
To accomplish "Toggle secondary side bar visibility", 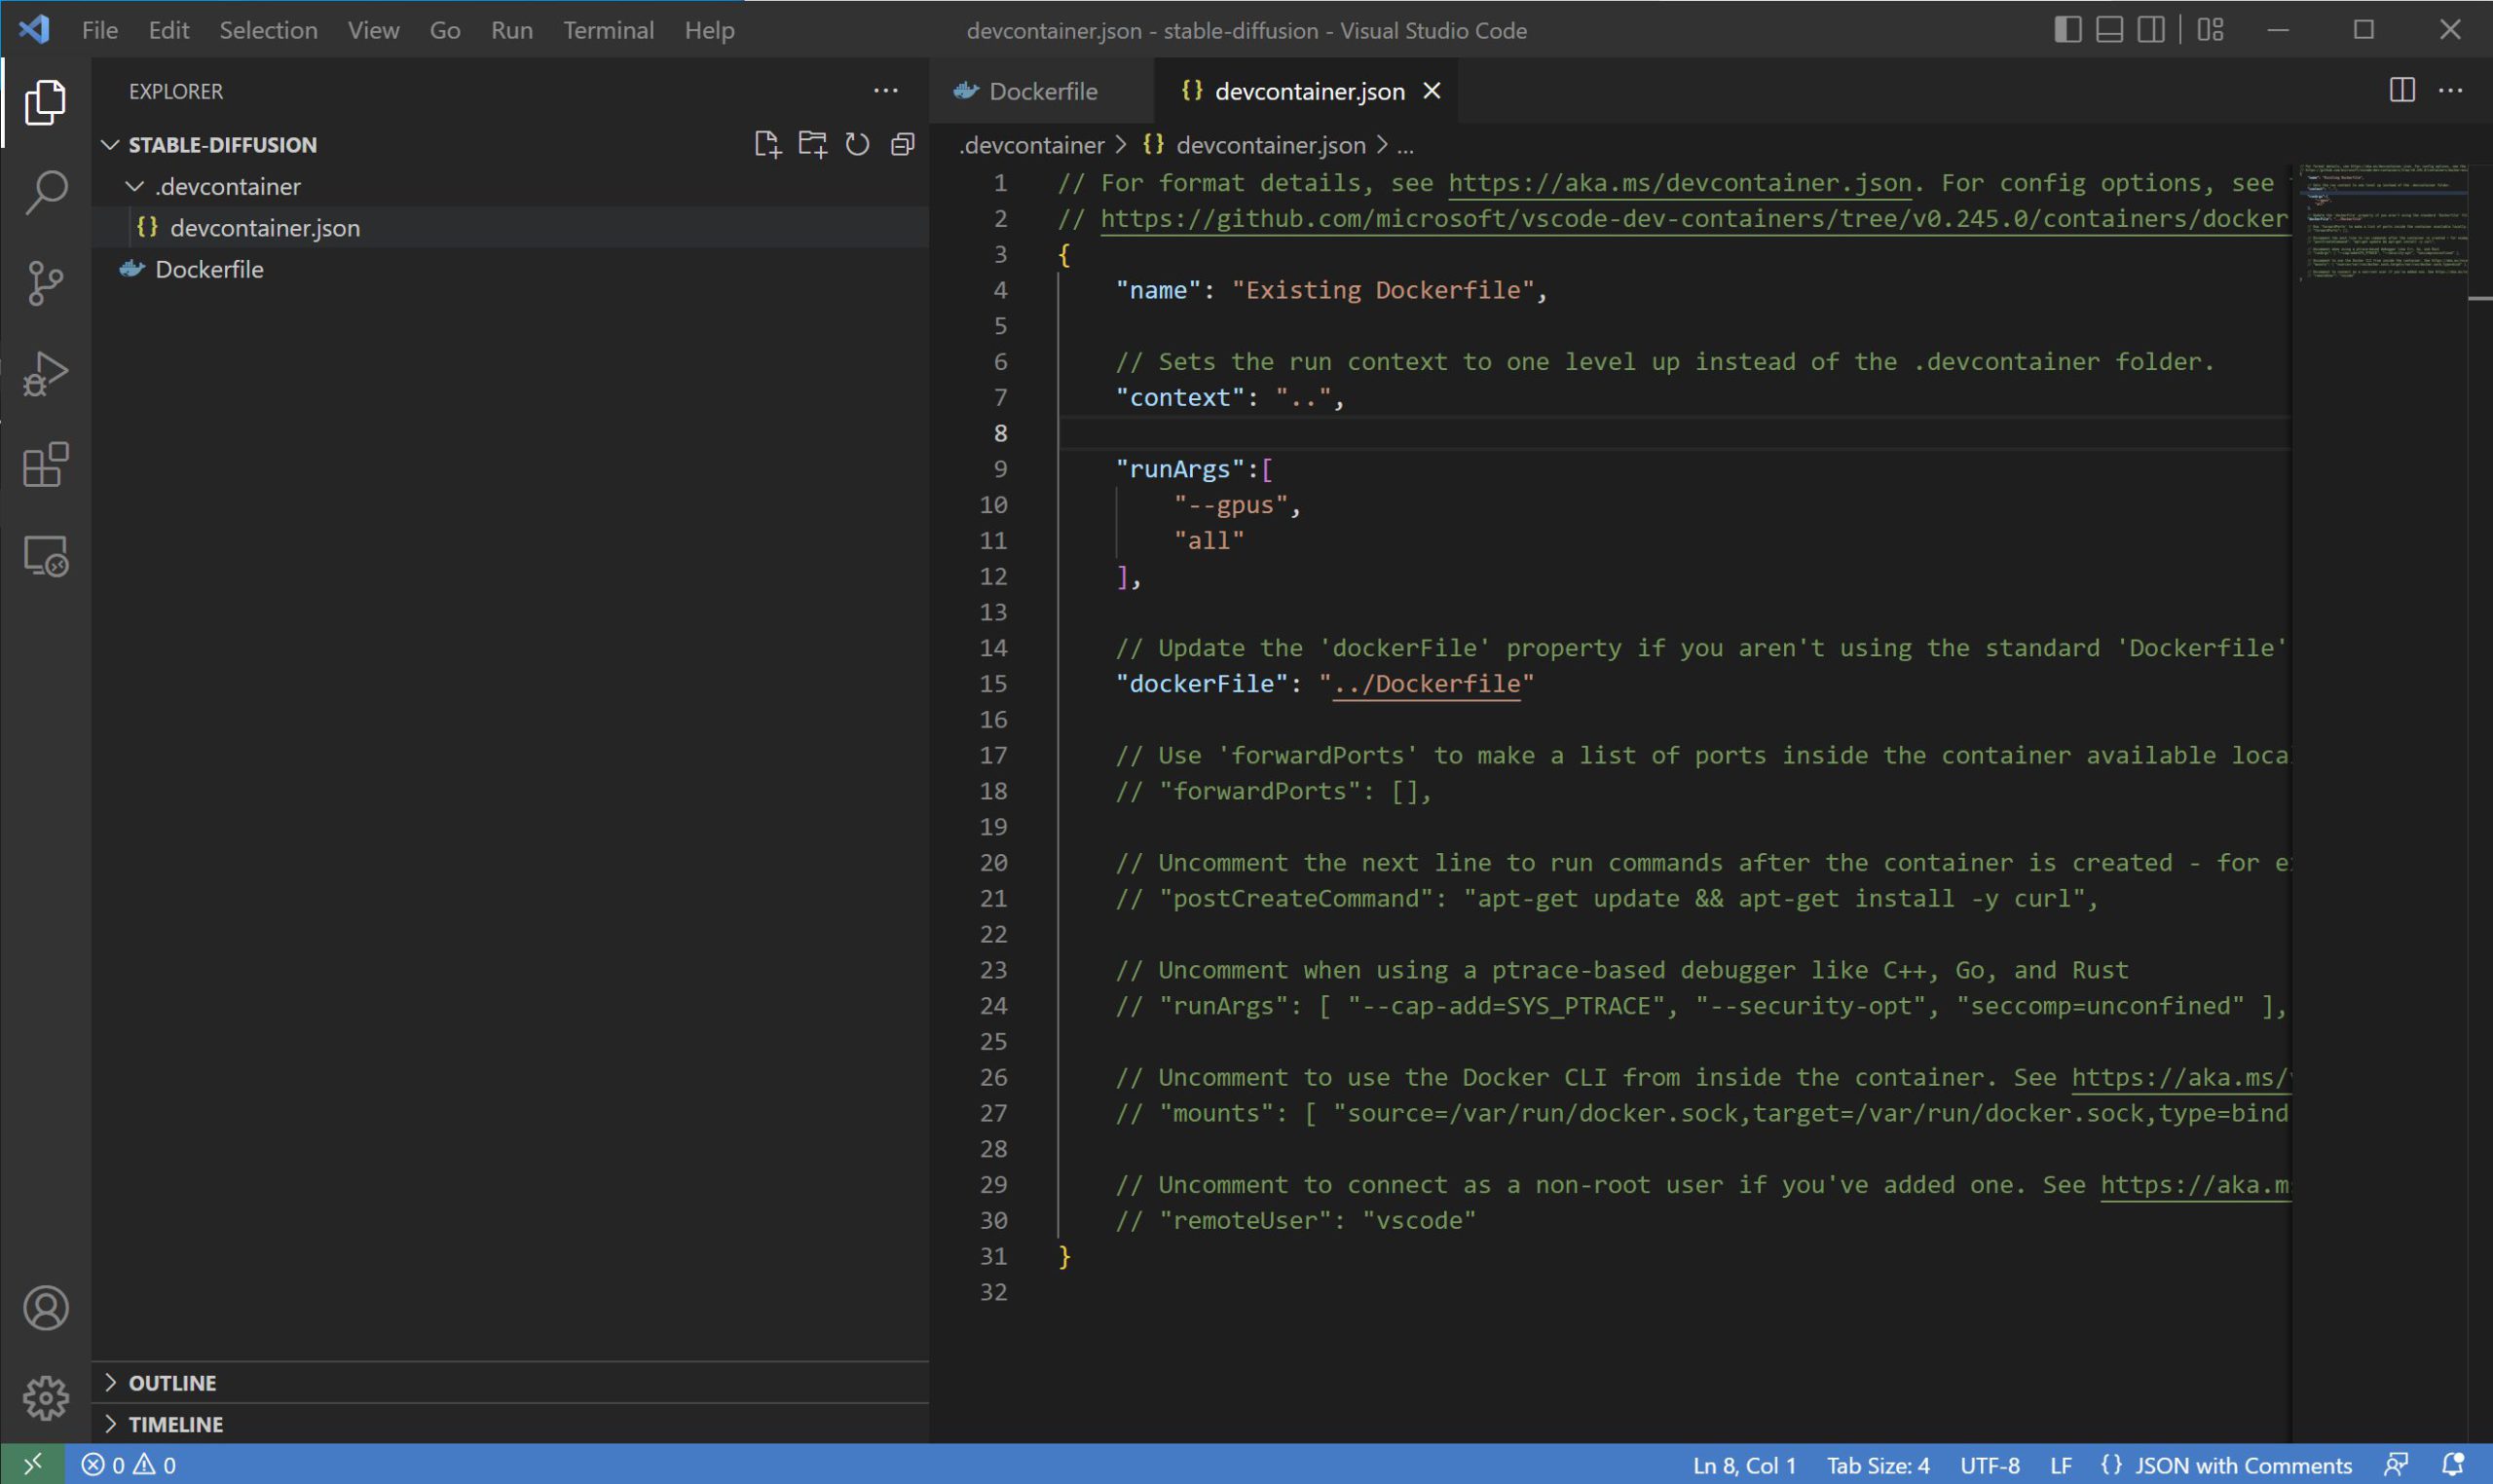I will pyautogui.click(x=2151, y=30).
